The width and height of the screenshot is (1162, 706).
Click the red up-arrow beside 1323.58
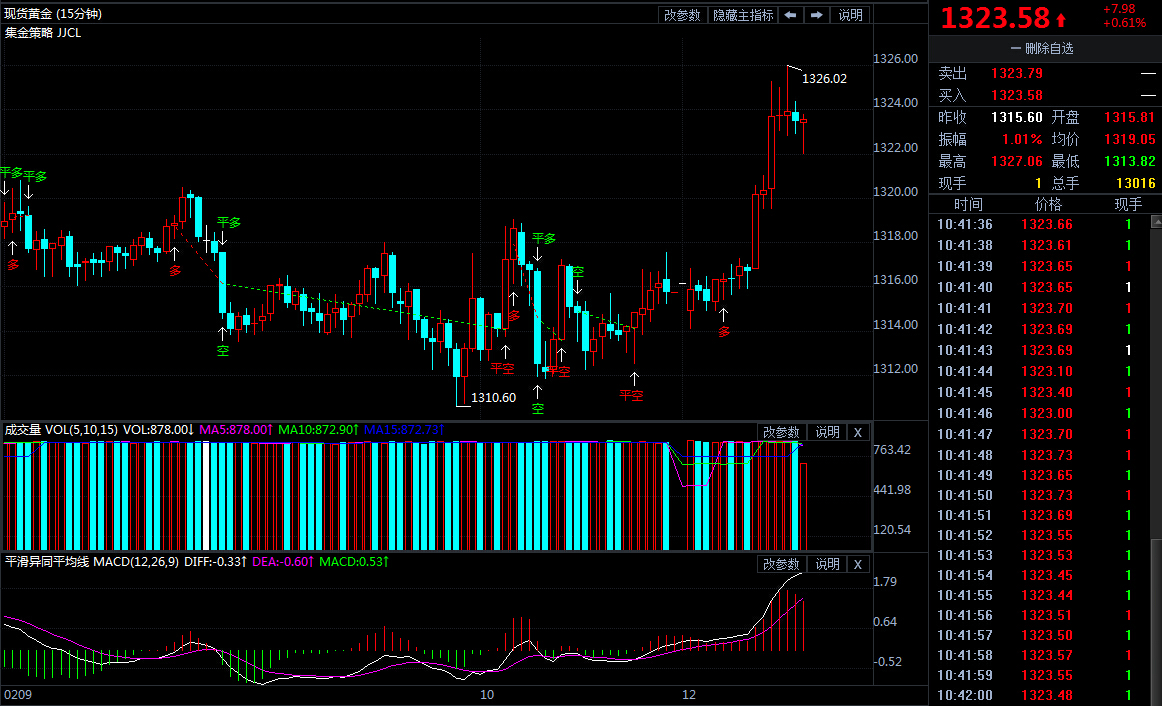pos(1061,19)
